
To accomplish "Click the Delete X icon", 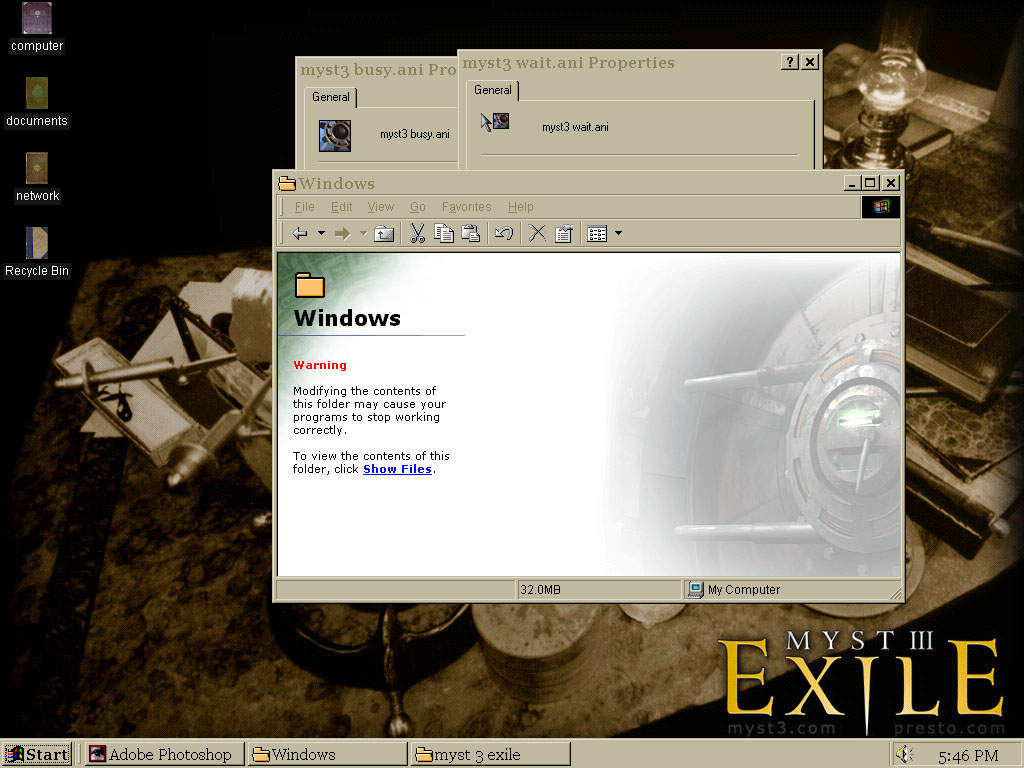I will tap(537, 234).
